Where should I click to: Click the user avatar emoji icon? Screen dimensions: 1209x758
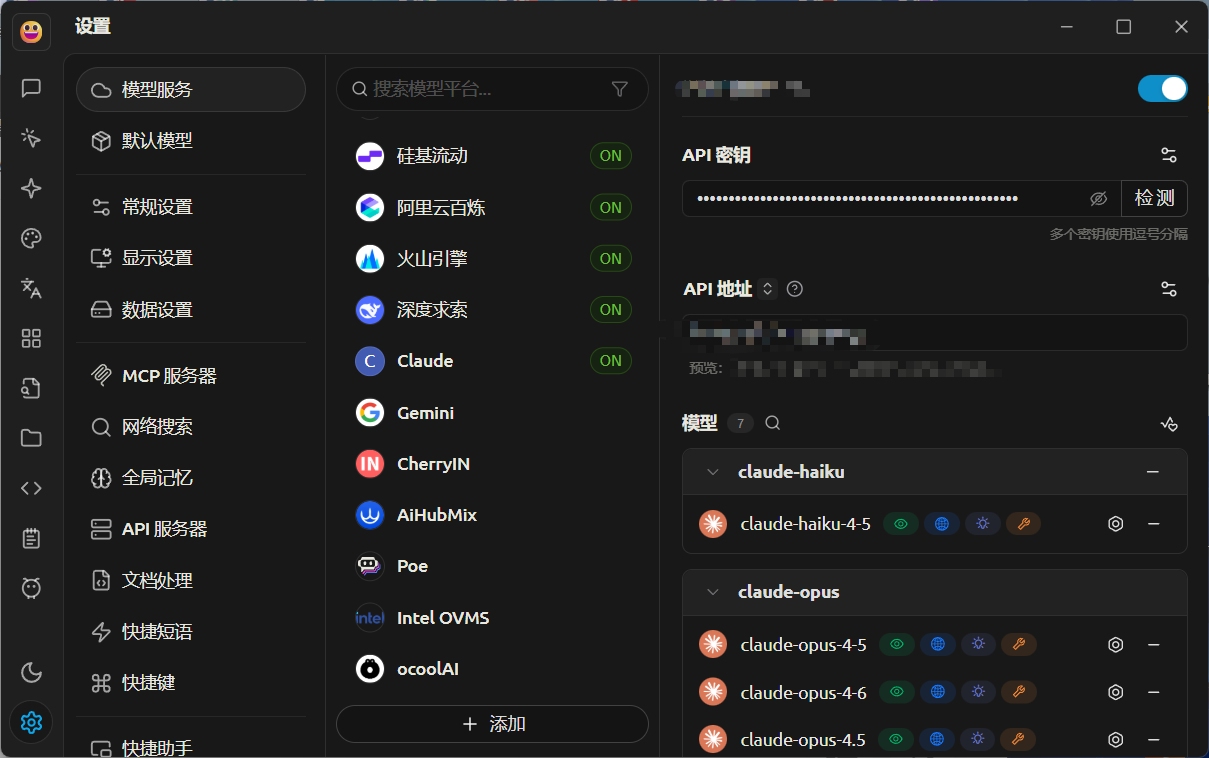(31, 32)
